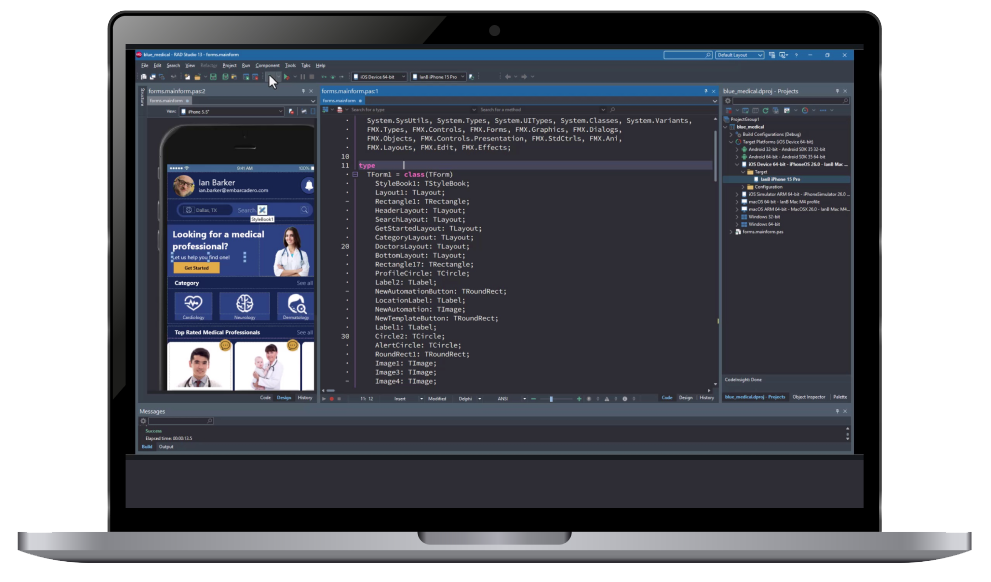Switch to Design tab in code editor
The height and width of the screenshot is (582, 991).
pos(686,397)
